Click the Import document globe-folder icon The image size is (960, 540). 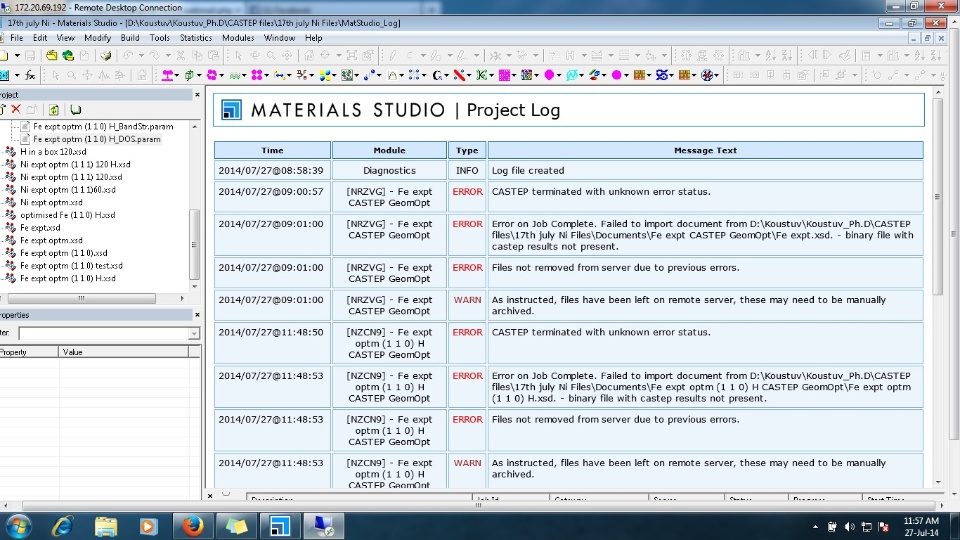(68, 56)
